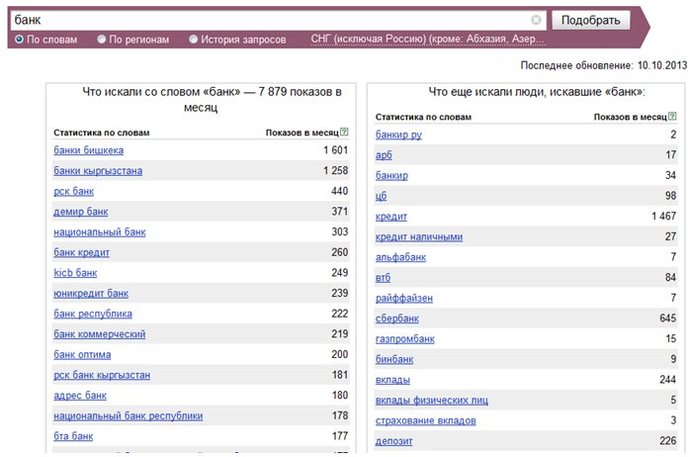The width and height of the screenshot is (688, 457).
Task: Select the По регионам radio button
Action: [101, 39]
